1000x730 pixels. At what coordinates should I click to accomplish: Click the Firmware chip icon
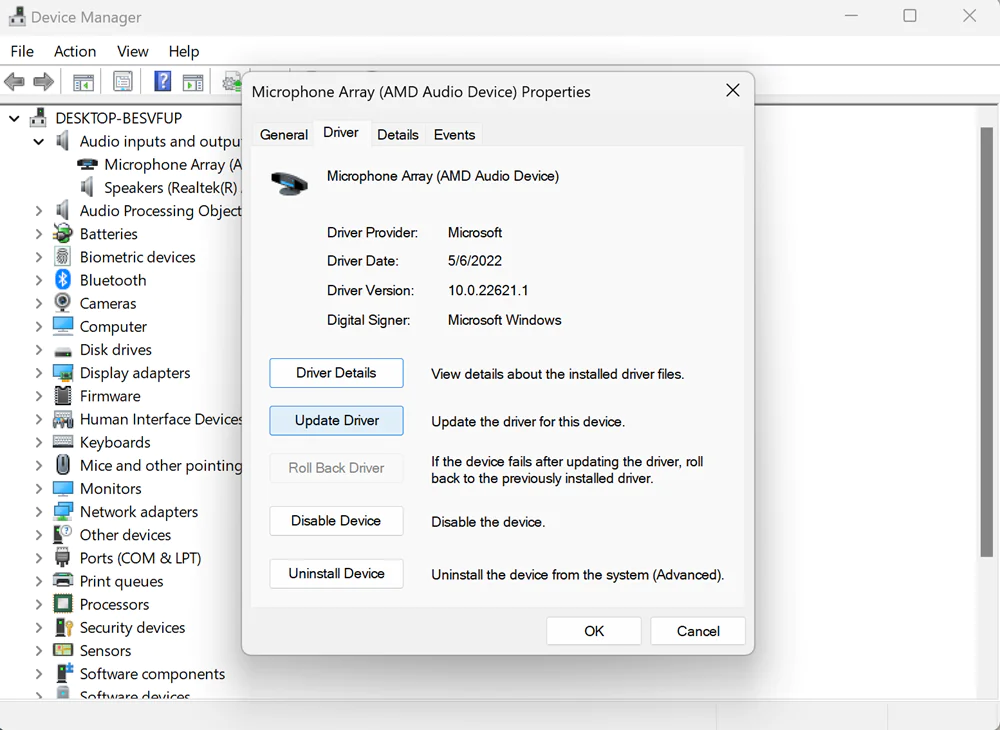[x=62, y=396]
